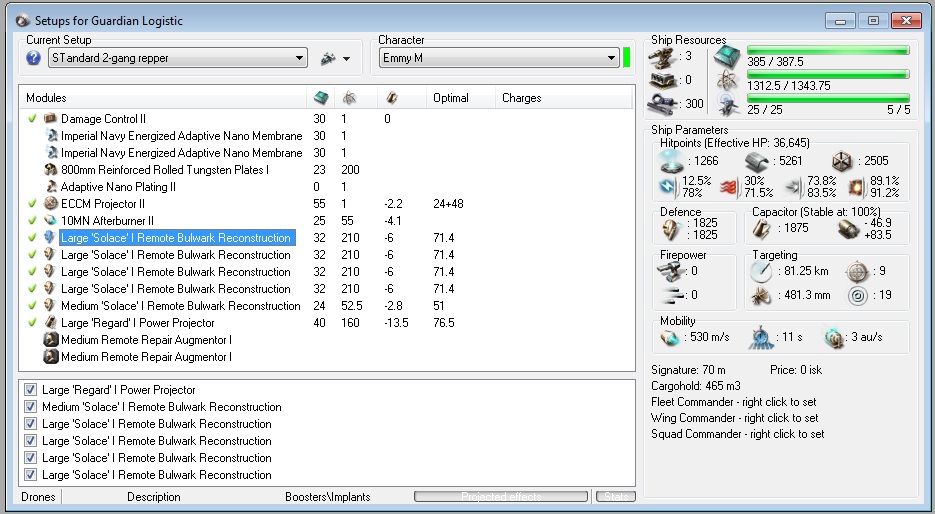935x514 pixels.
Task: Click the 800mm Reinforced Rolled Tungsten Plates icon
Action: click(50, 170)
